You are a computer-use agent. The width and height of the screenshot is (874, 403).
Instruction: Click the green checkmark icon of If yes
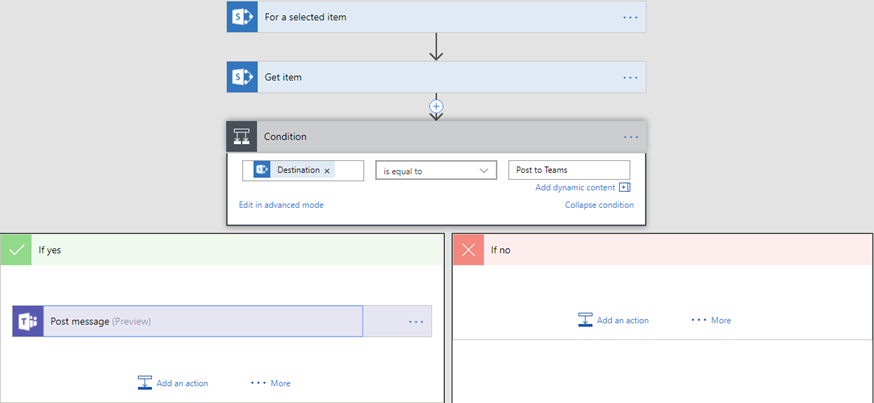[16, 250]
